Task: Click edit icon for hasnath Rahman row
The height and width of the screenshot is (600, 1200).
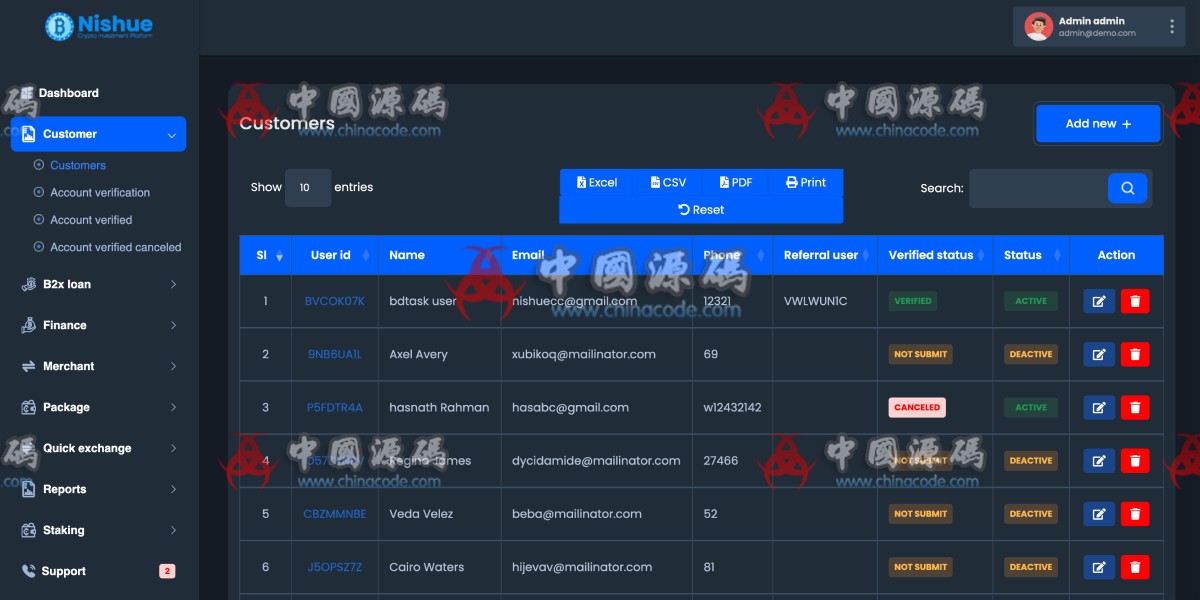Action: [1098, 407]
